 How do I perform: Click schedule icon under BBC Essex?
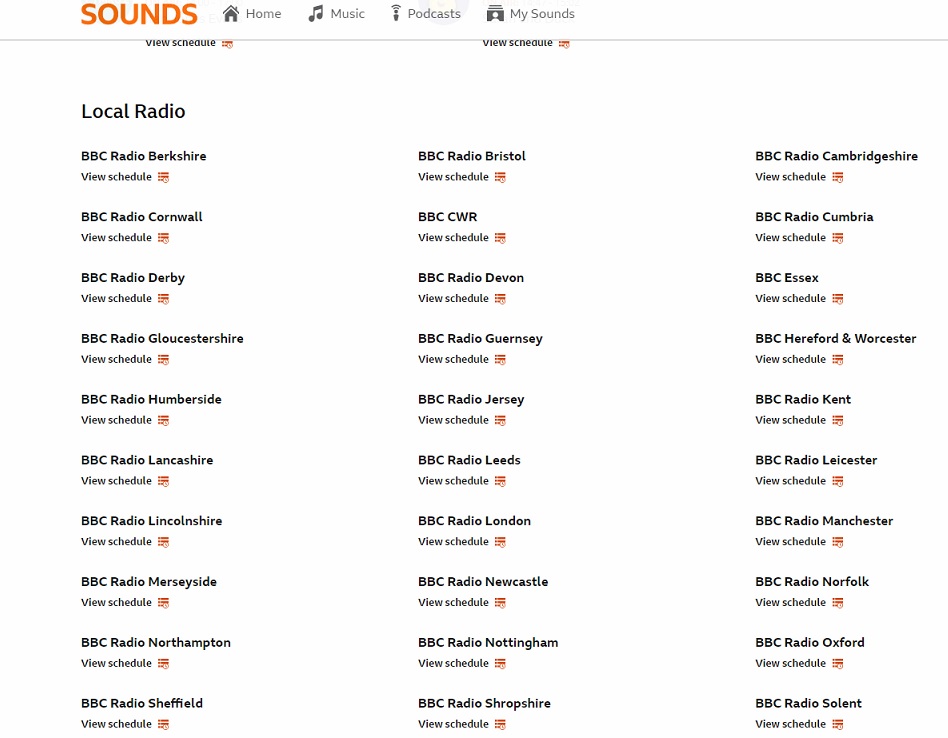(837, 299)
